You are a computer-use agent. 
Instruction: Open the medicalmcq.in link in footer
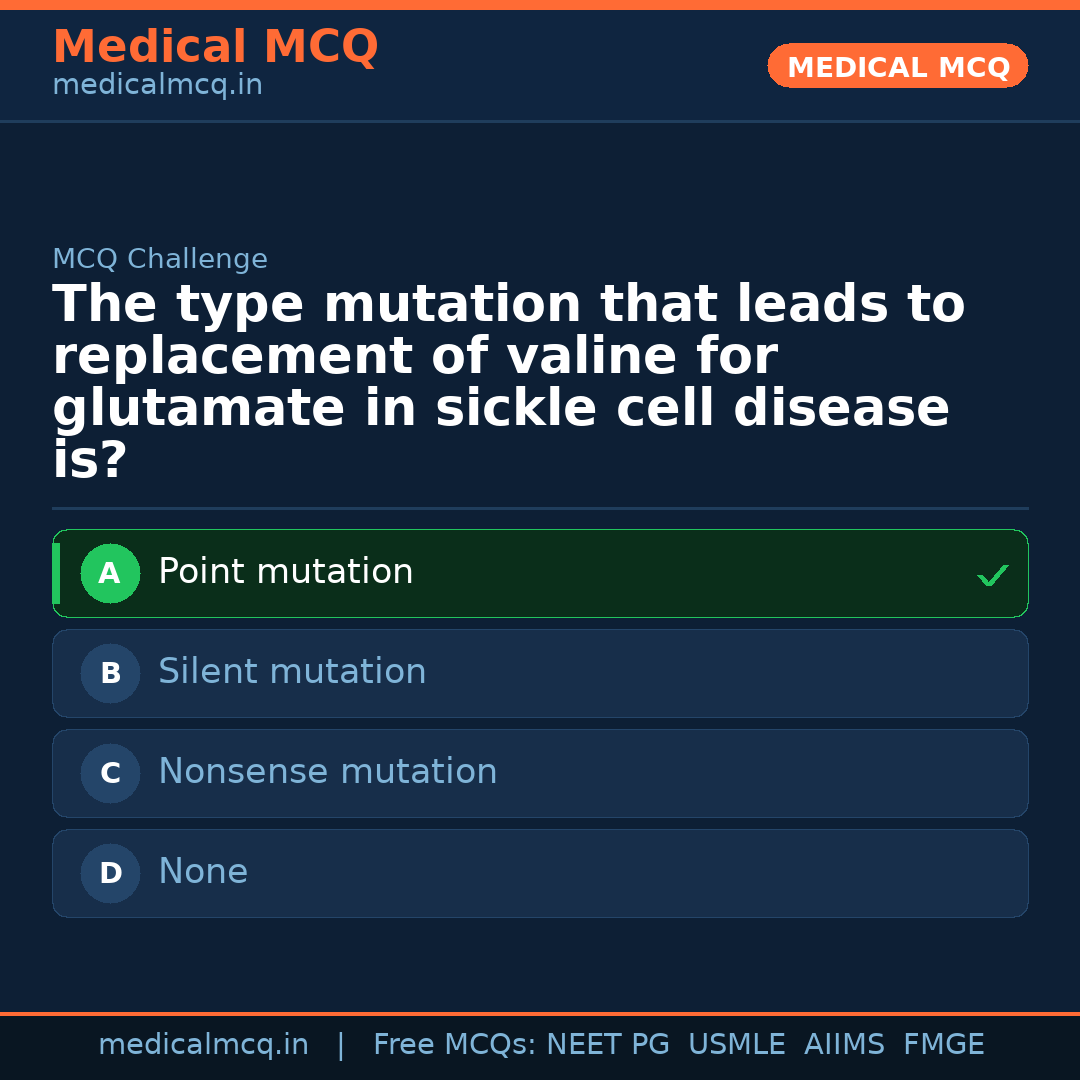(203, 1045)
